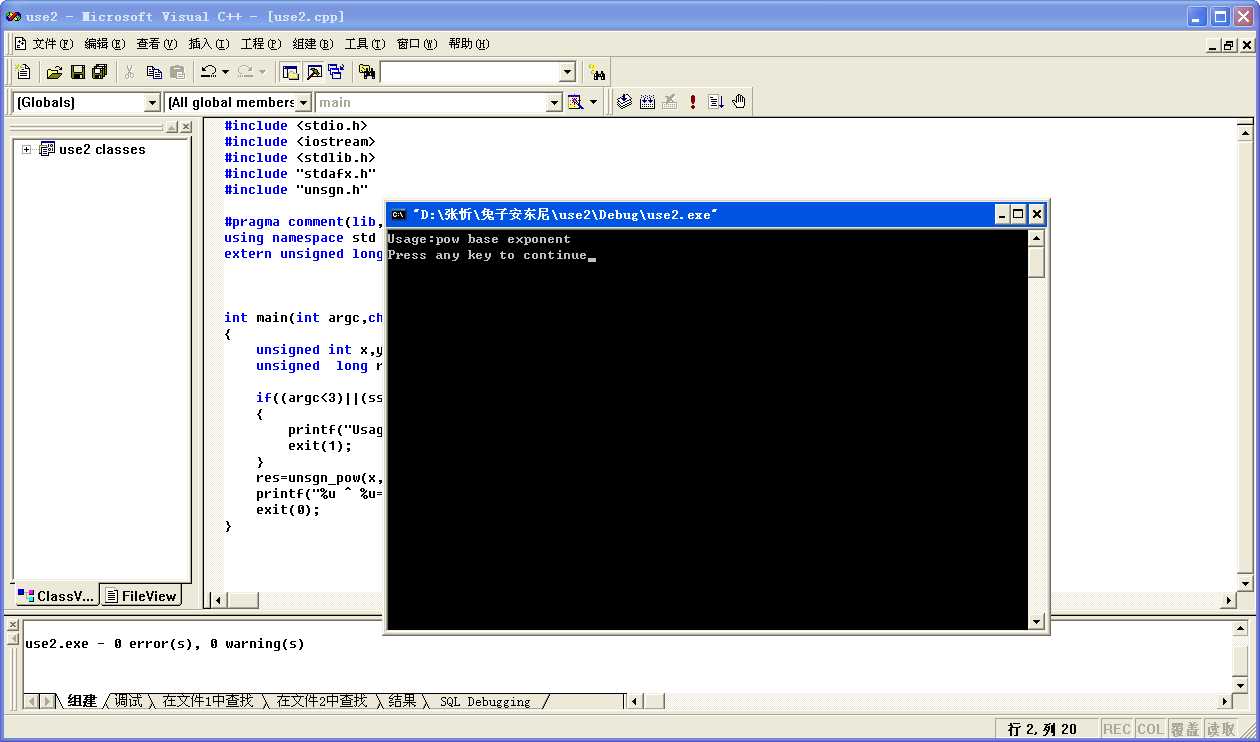Open the 工程 (Project) menu
Screen dimensions: 1260x742
(x=261, y=43)
